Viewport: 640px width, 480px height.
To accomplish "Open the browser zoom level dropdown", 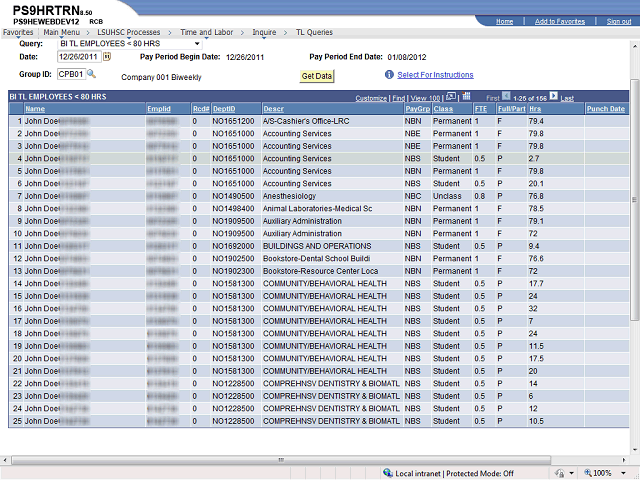I will point(625,473).
